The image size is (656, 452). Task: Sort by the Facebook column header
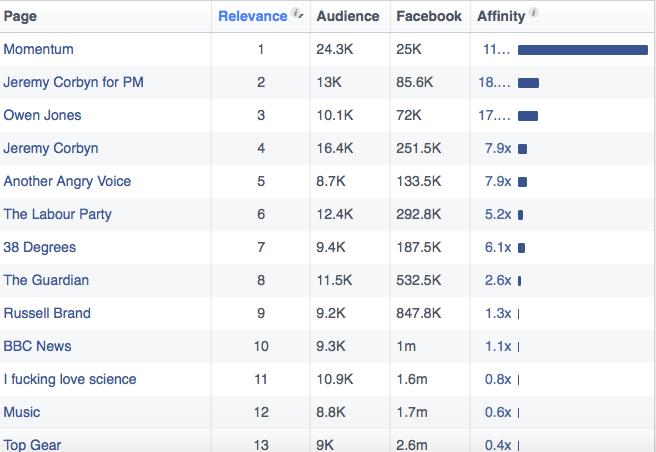click(x=429, y=16)
